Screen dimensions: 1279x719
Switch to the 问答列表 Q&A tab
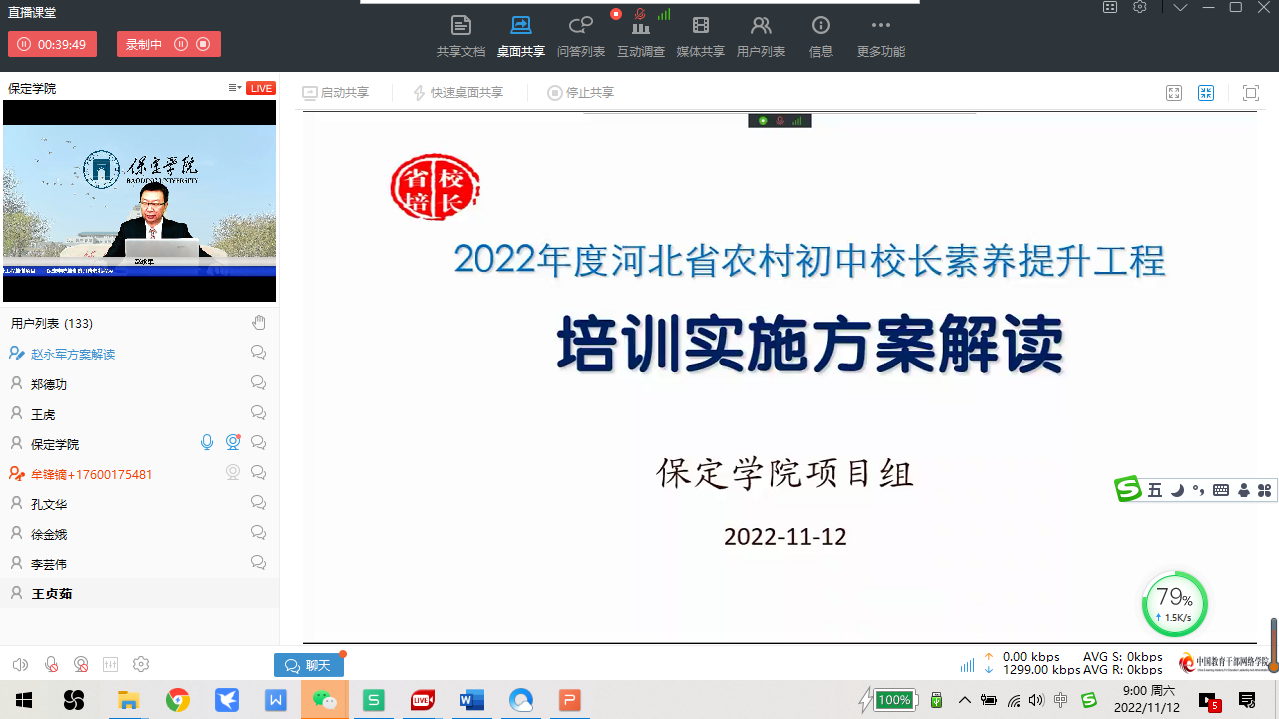point(580,36)
